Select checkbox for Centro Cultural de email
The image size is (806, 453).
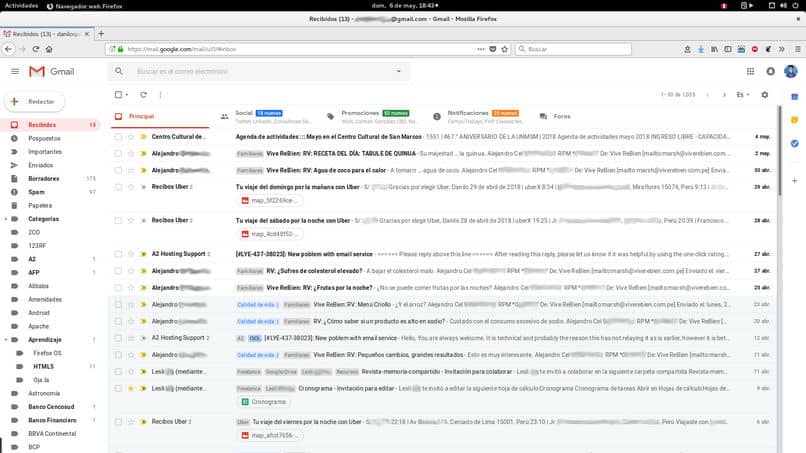coord(118,137)
